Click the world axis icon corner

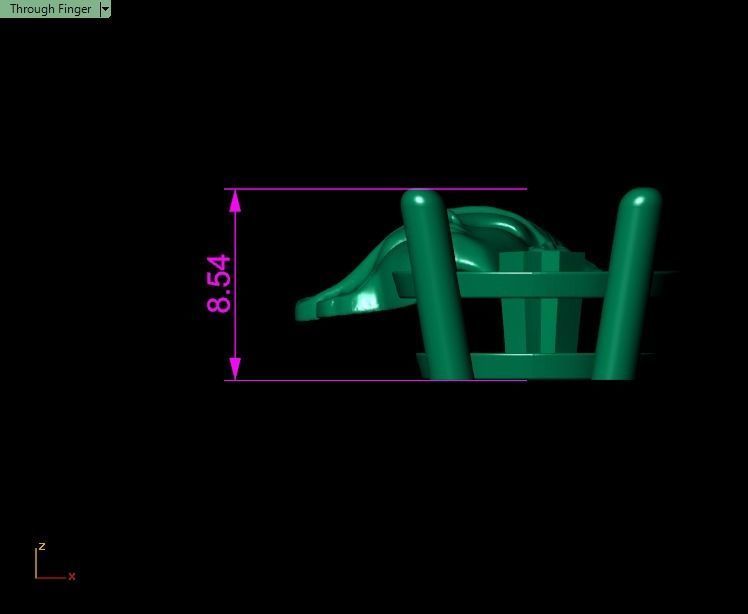pyautogui.click(x=36, y=578)
